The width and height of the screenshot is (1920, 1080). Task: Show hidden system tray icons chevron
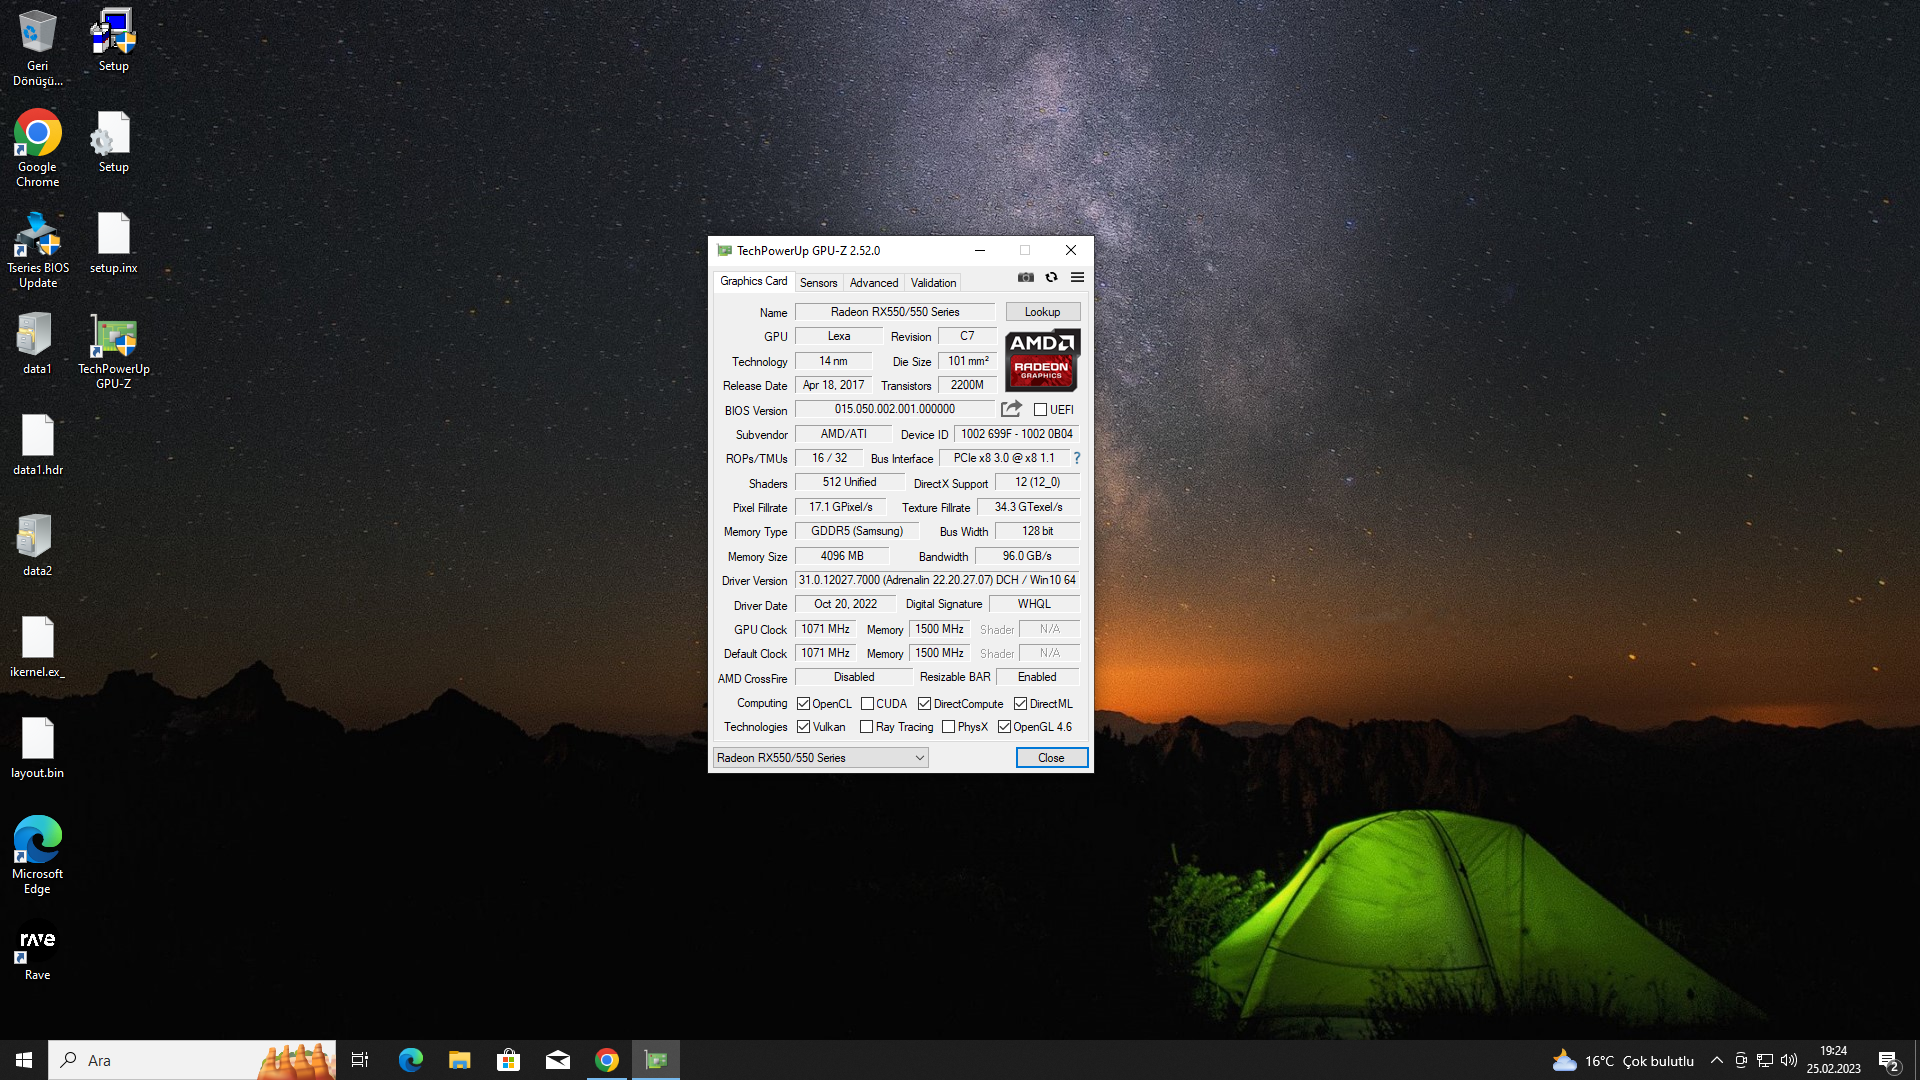coord(1716,1060)
